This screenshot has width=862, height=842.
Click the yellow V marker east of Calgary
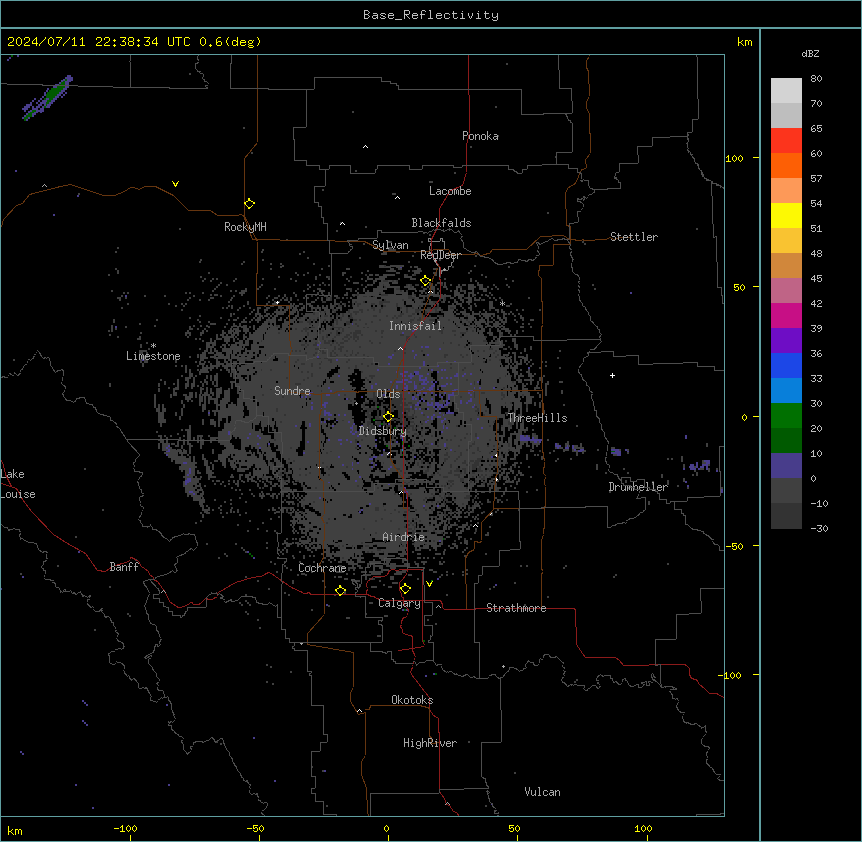click(429, 584)
